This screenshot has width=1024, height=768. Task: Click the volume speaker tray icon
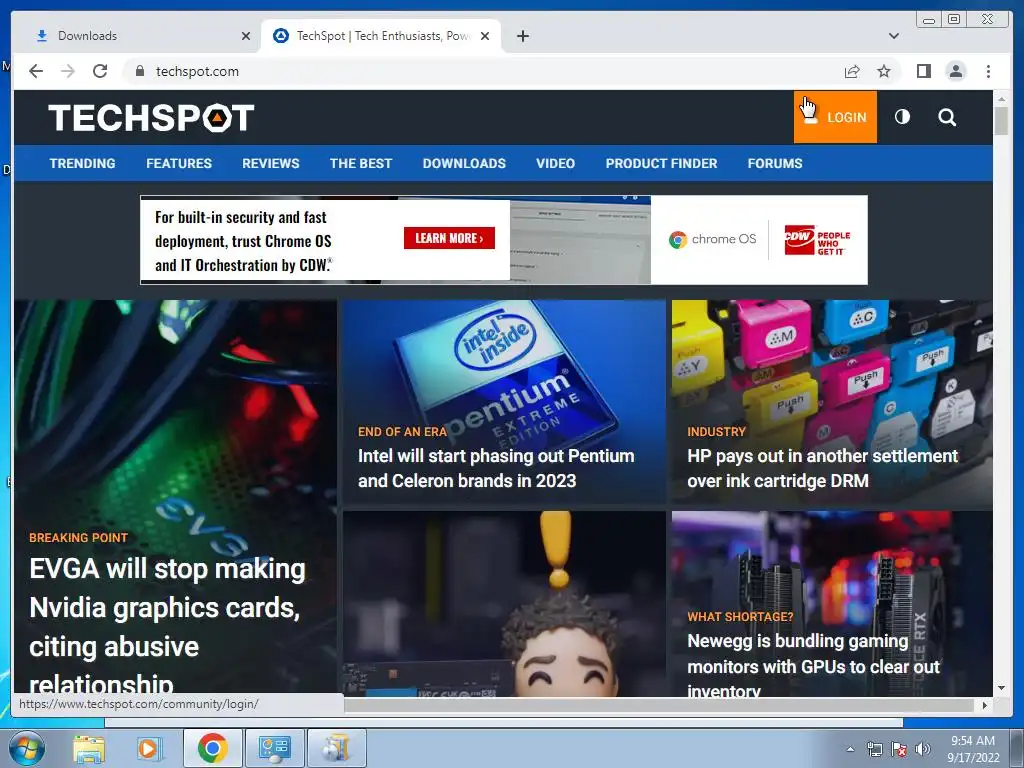click(923, 749)
